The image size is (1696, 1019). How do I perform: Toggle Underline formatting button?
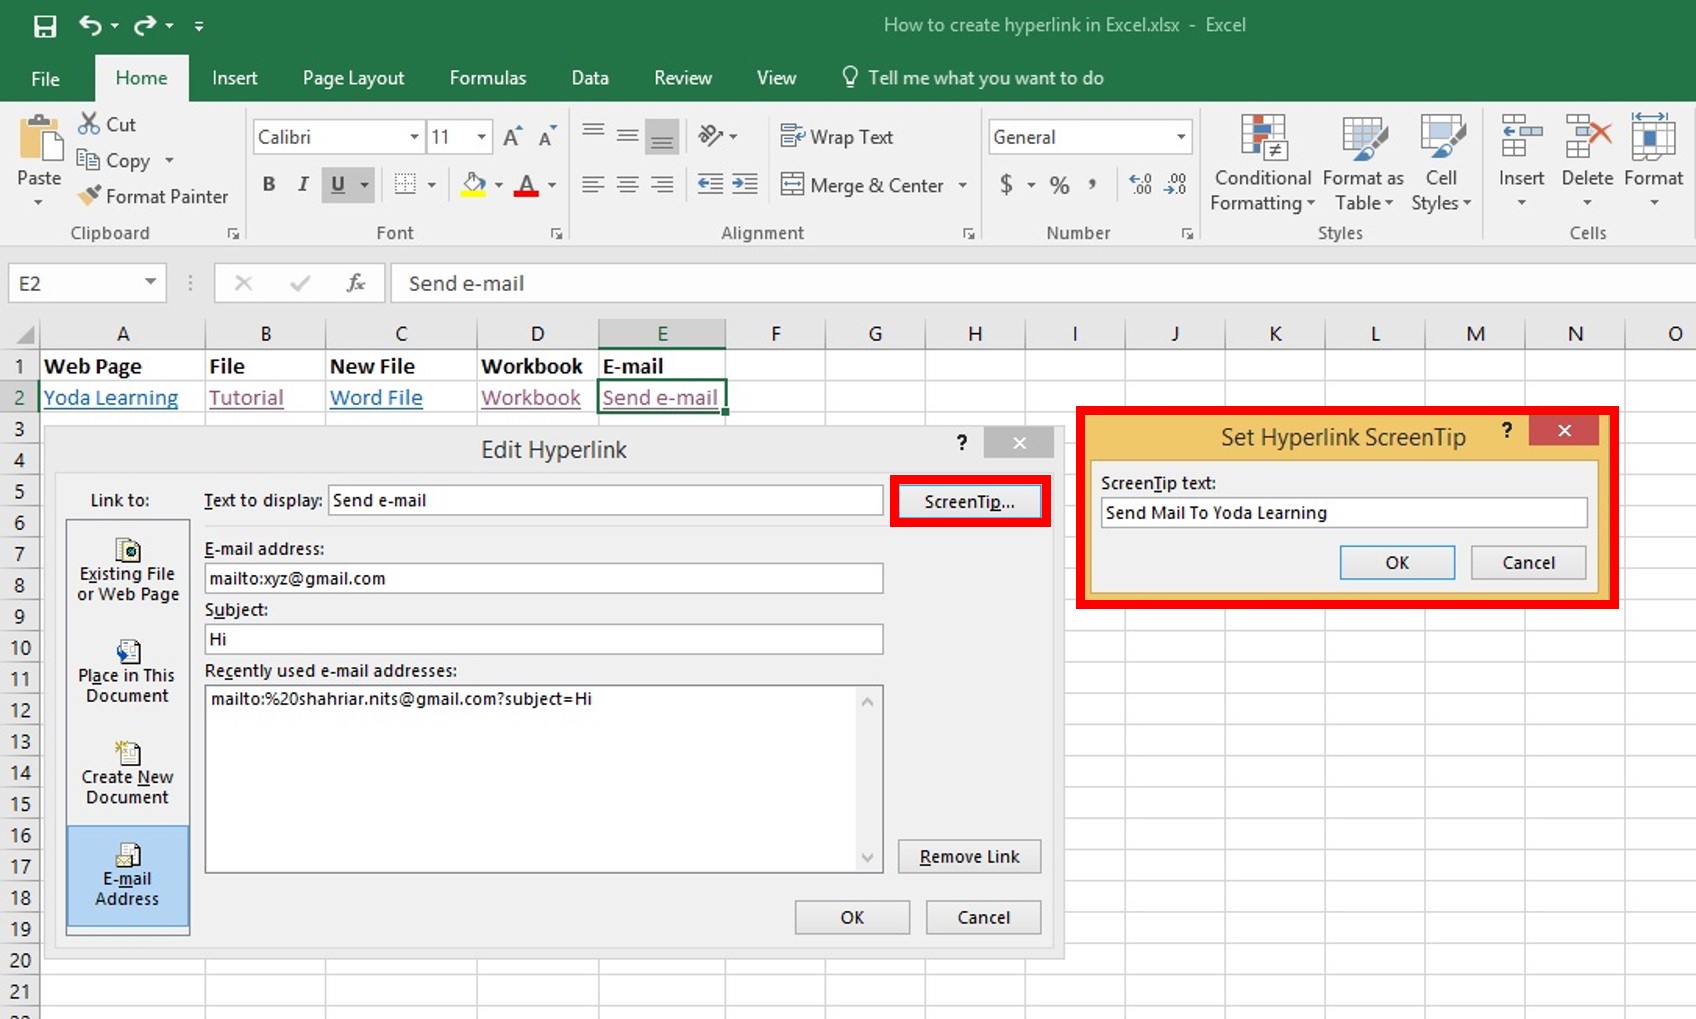(338, 184)
